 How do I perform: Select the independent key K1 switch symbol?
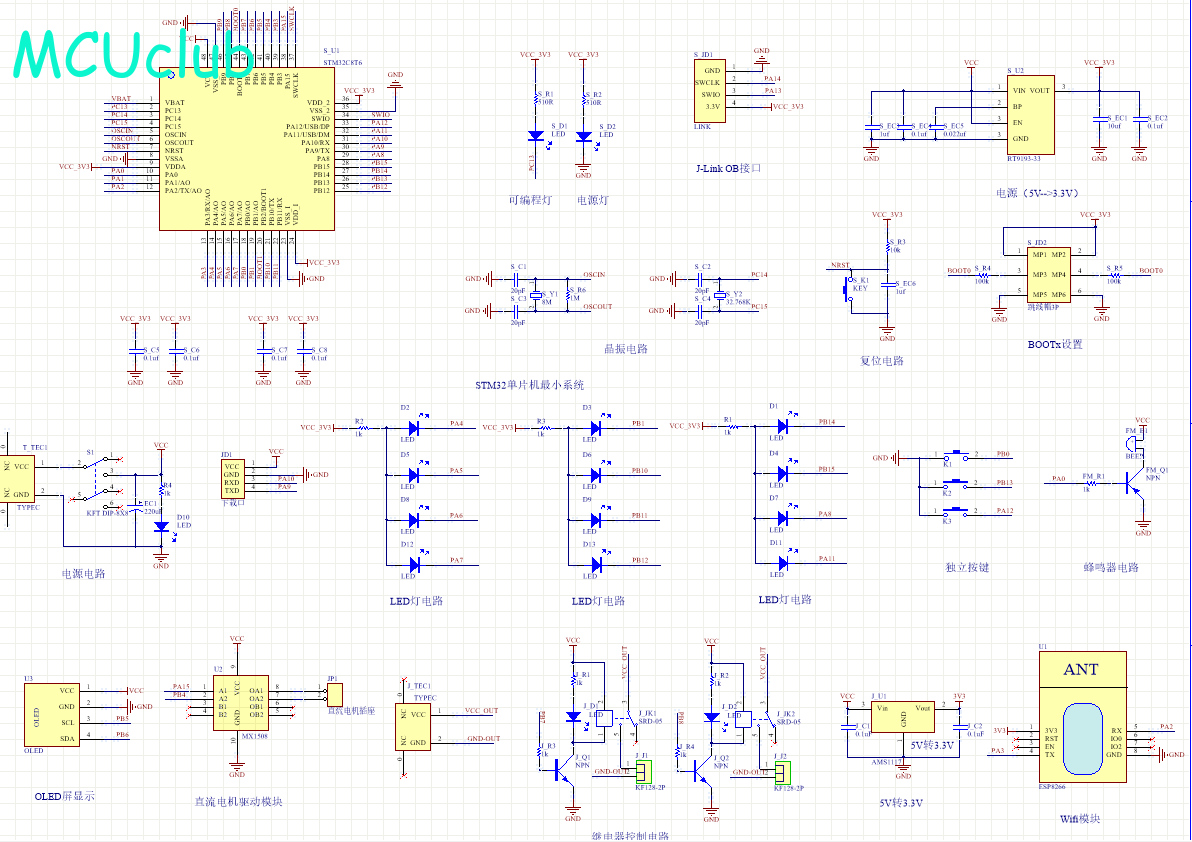[x=956, y=454]
